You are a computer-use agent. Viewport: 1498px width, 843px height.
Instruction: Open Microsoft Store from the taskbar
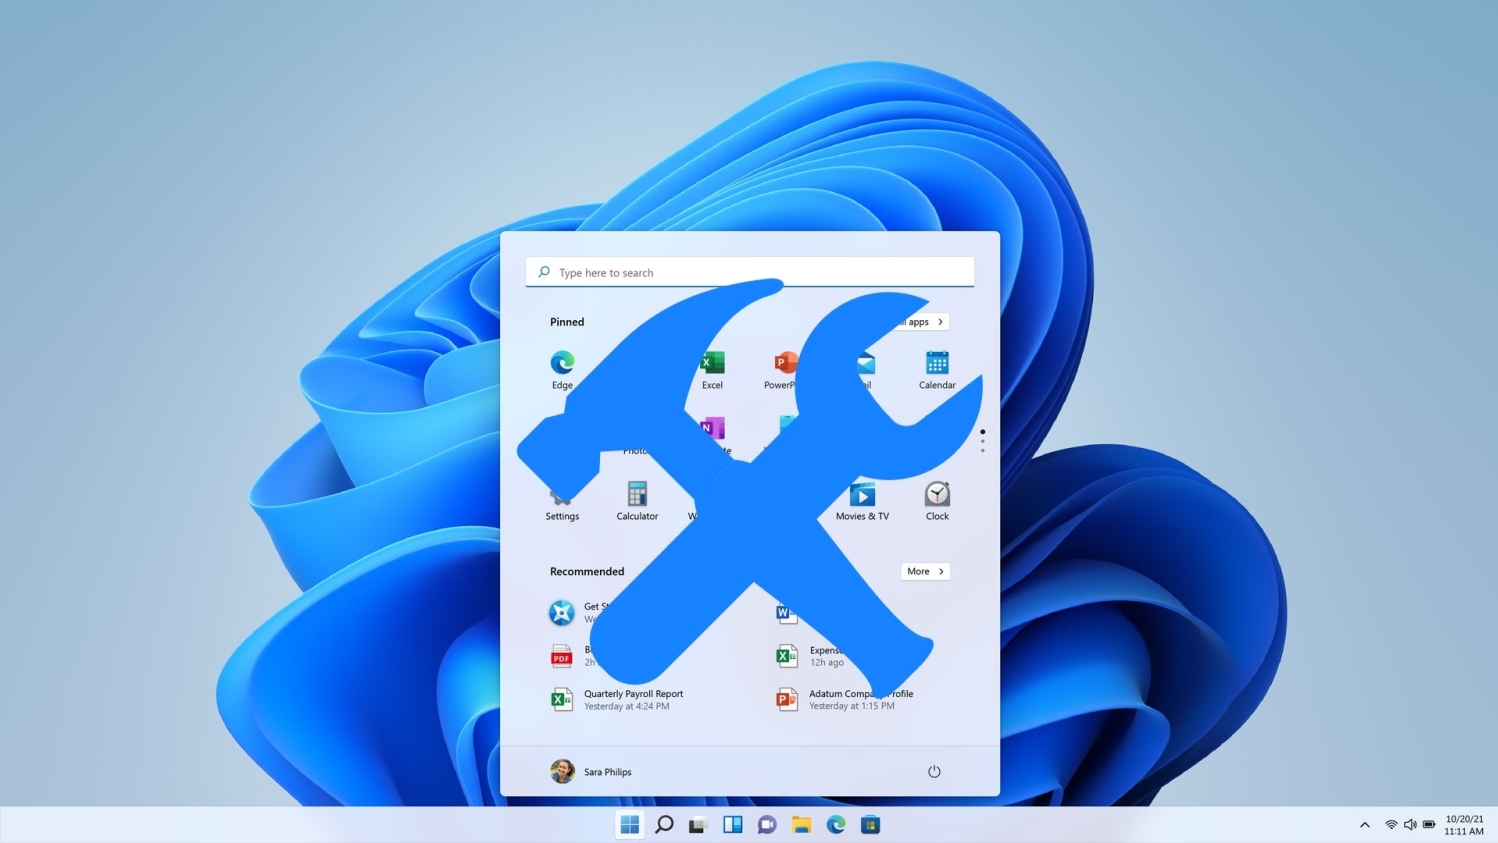coord(870,825)
